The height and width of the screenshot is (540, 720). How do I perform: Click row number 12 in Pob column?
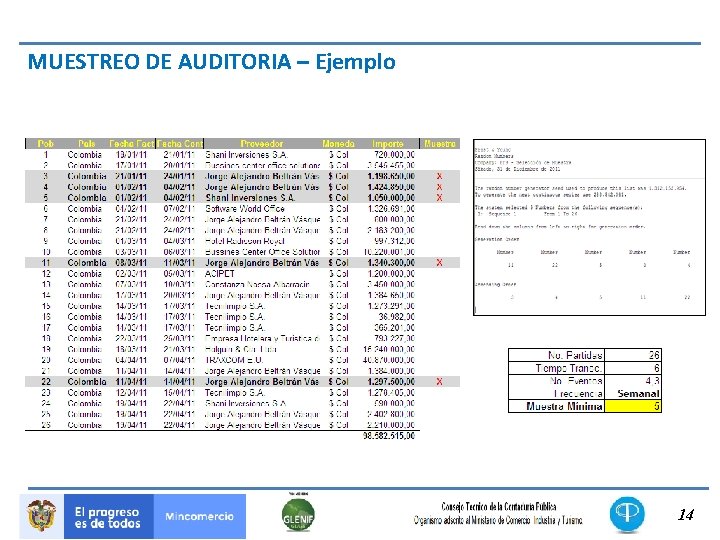[45, 274]
